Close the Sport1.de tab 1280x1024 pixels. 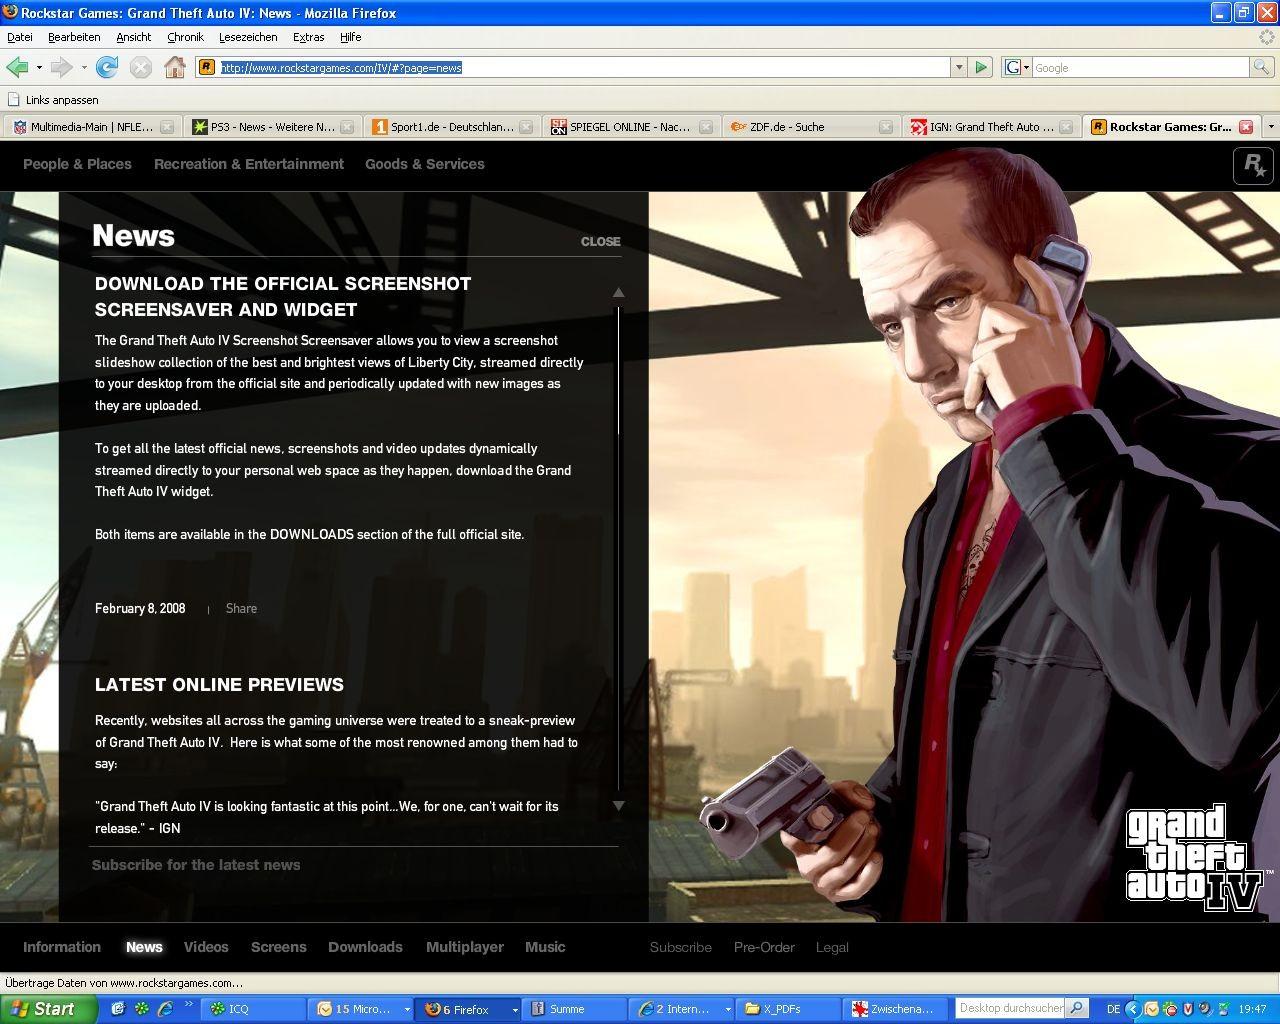527,127
